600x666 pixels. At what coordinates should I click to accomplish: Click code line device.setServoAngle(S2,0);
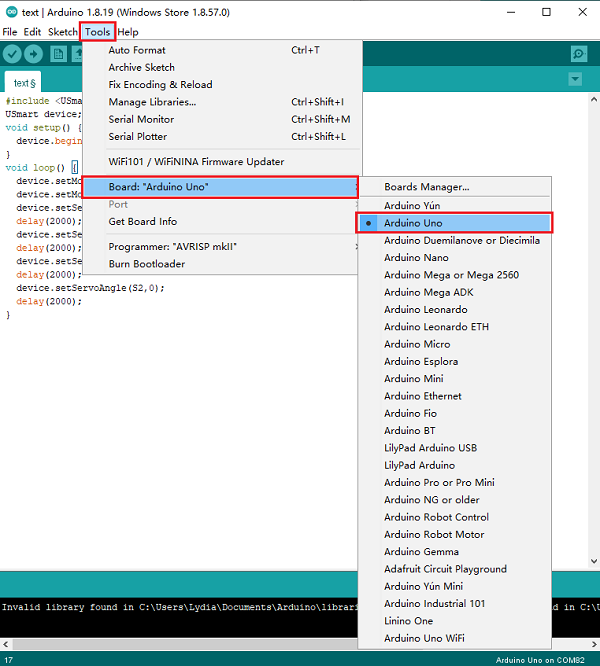(x=90, y=288)
